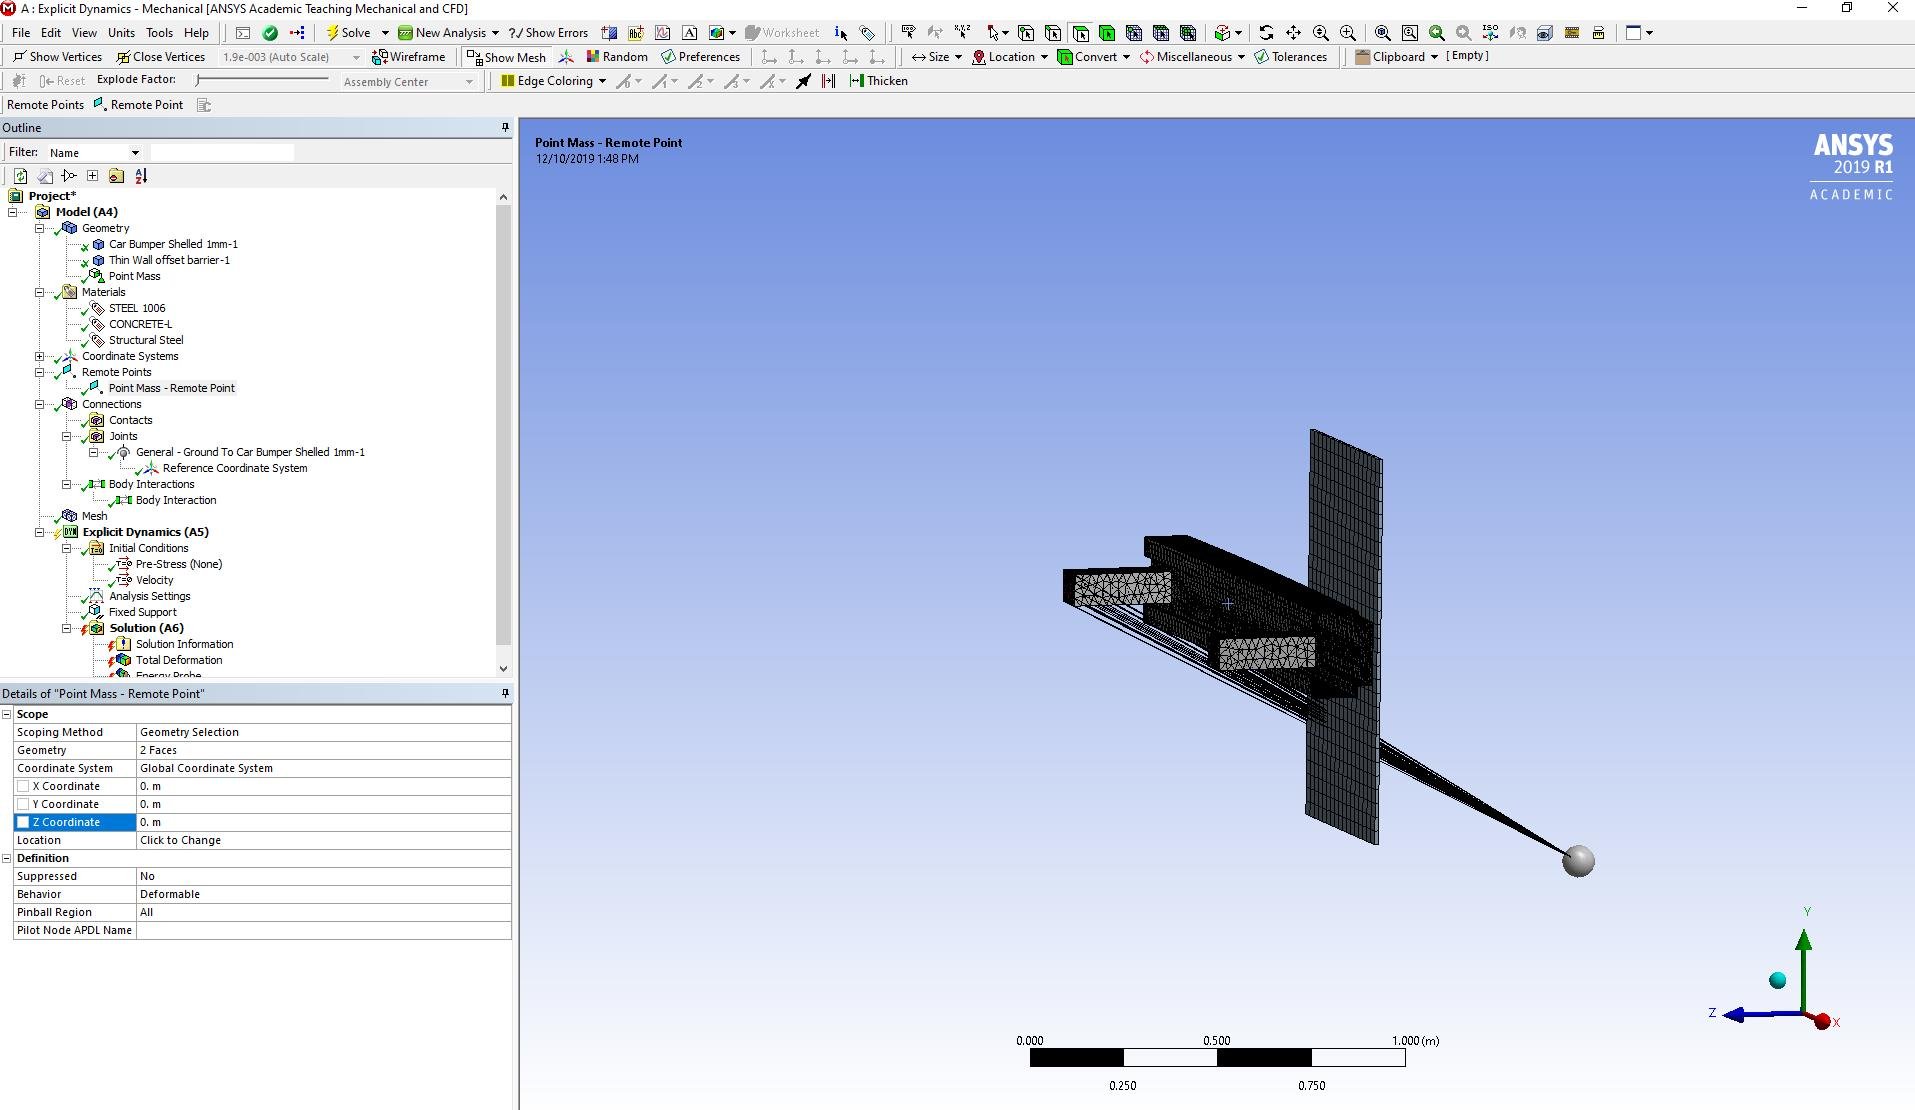Toggle Show Mesh display
This screenshot has height=1110, width=1915.
pos(506,57)
